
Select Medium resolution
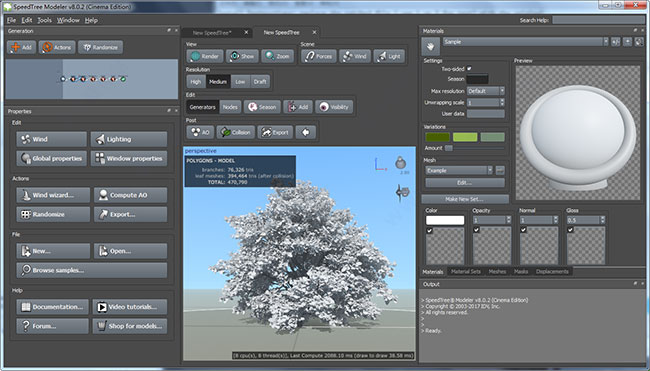(218, 82)
